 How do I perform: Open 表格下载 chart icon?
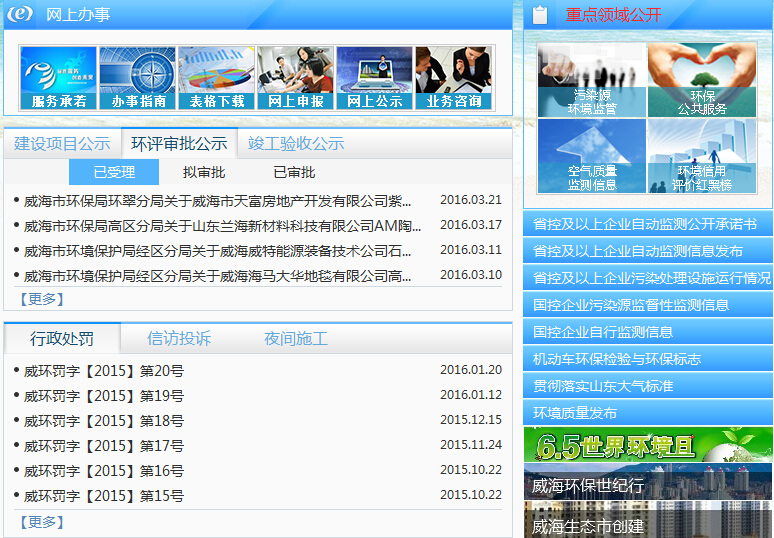(217, 78)
